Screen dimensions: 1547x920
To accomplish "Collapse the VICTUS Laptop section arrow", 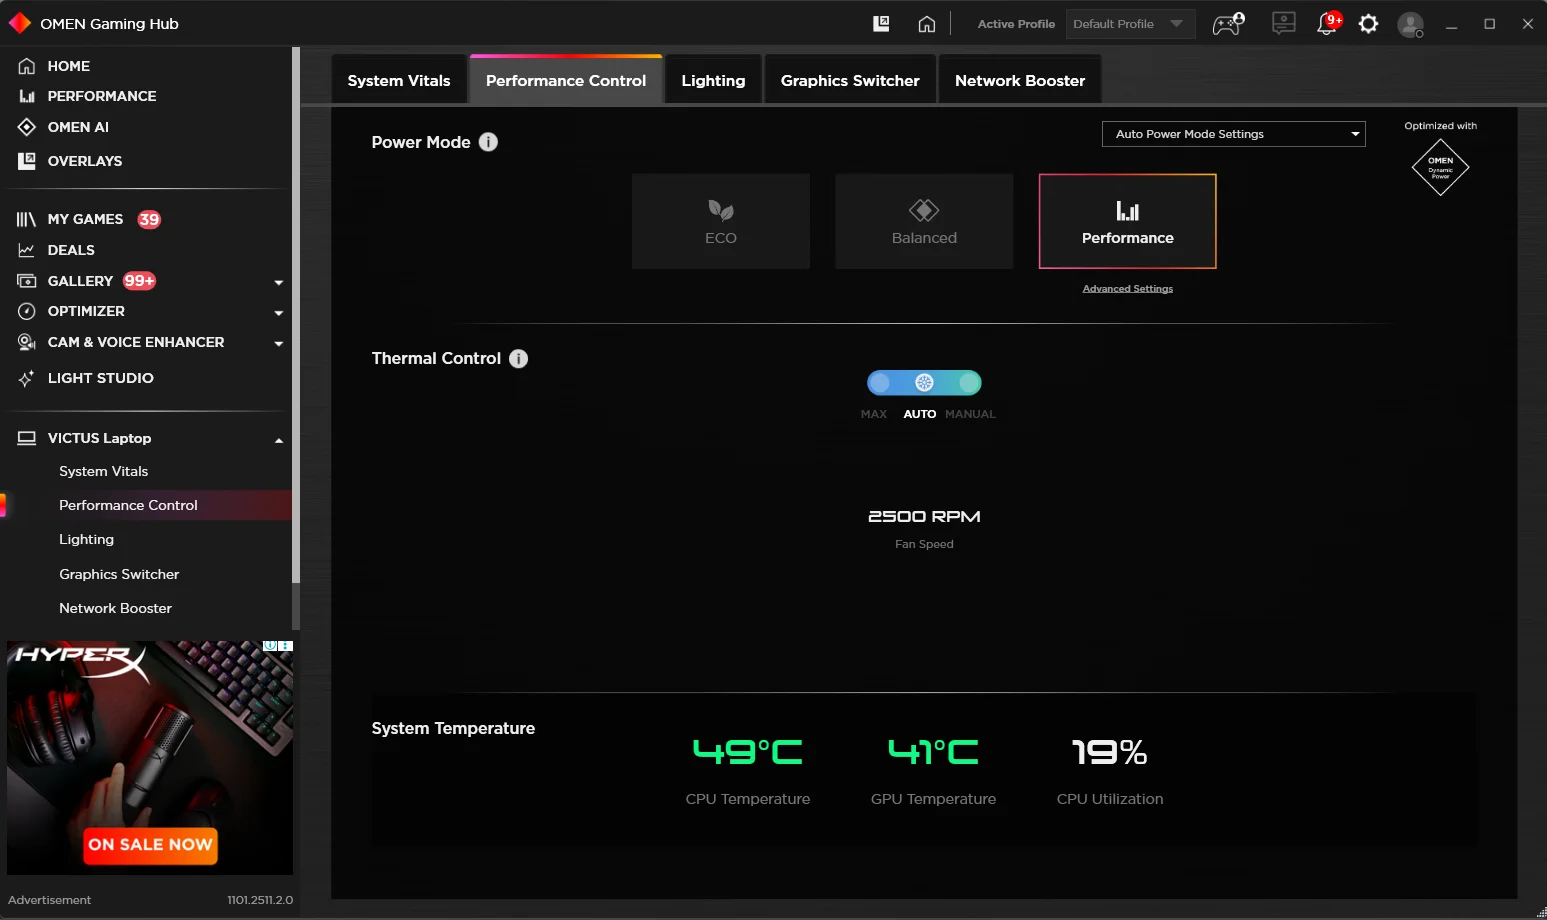I will click(x=279, y=439).
